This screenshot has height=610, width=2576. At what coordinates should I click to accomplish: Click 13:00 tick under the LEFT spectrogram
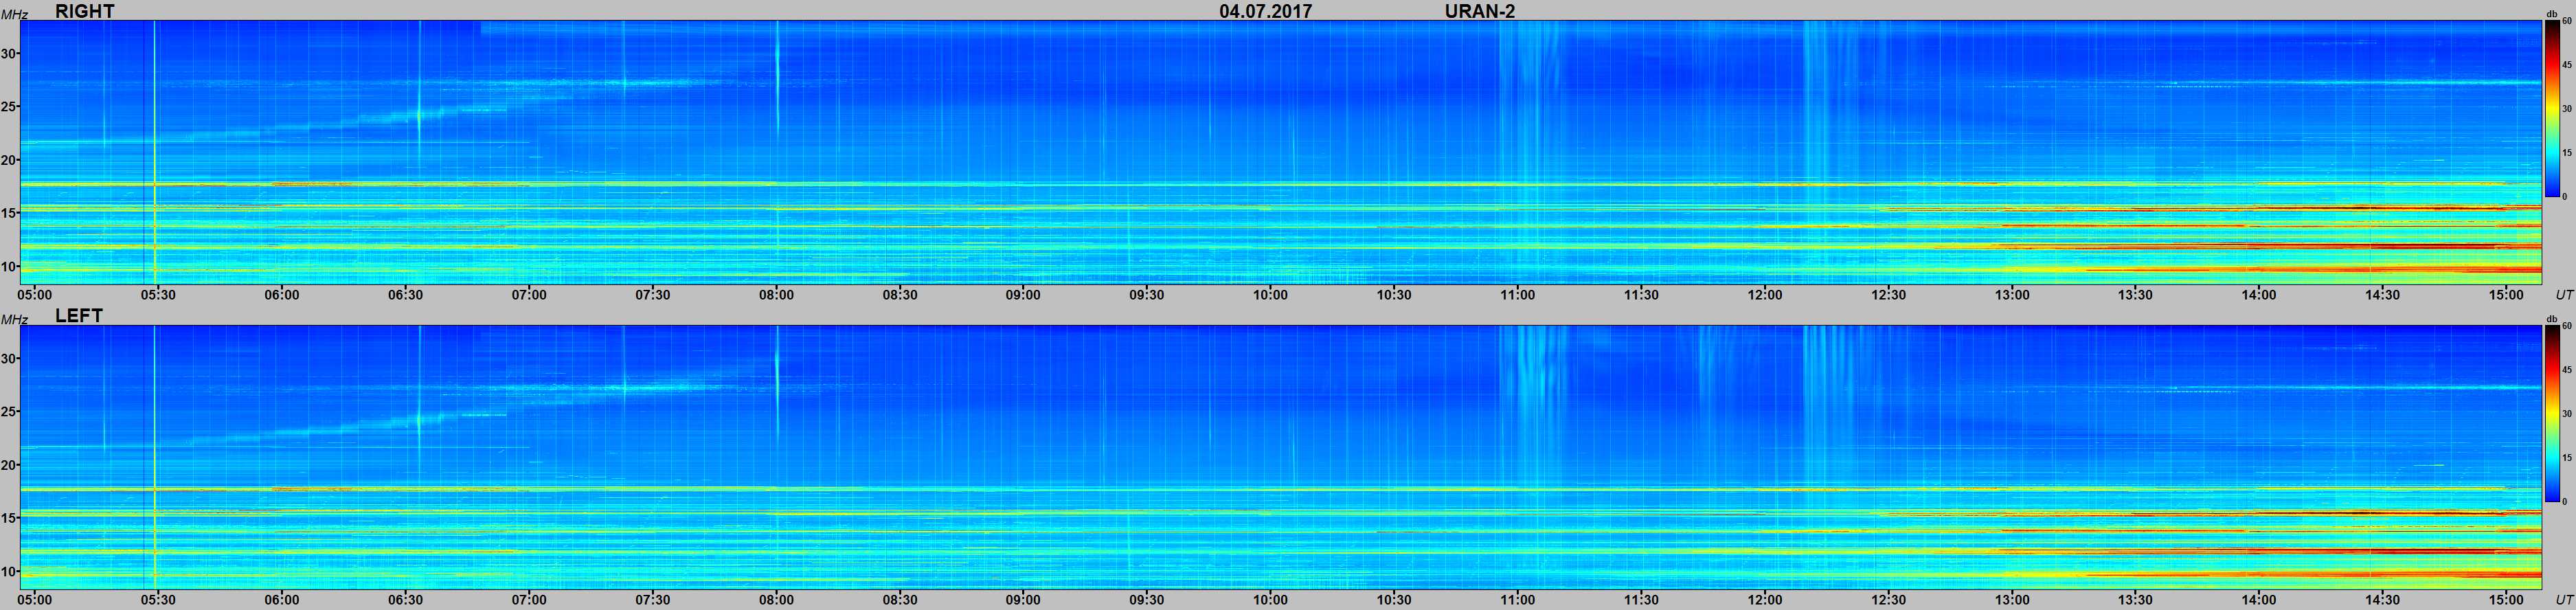click(x=2012, y=599)
